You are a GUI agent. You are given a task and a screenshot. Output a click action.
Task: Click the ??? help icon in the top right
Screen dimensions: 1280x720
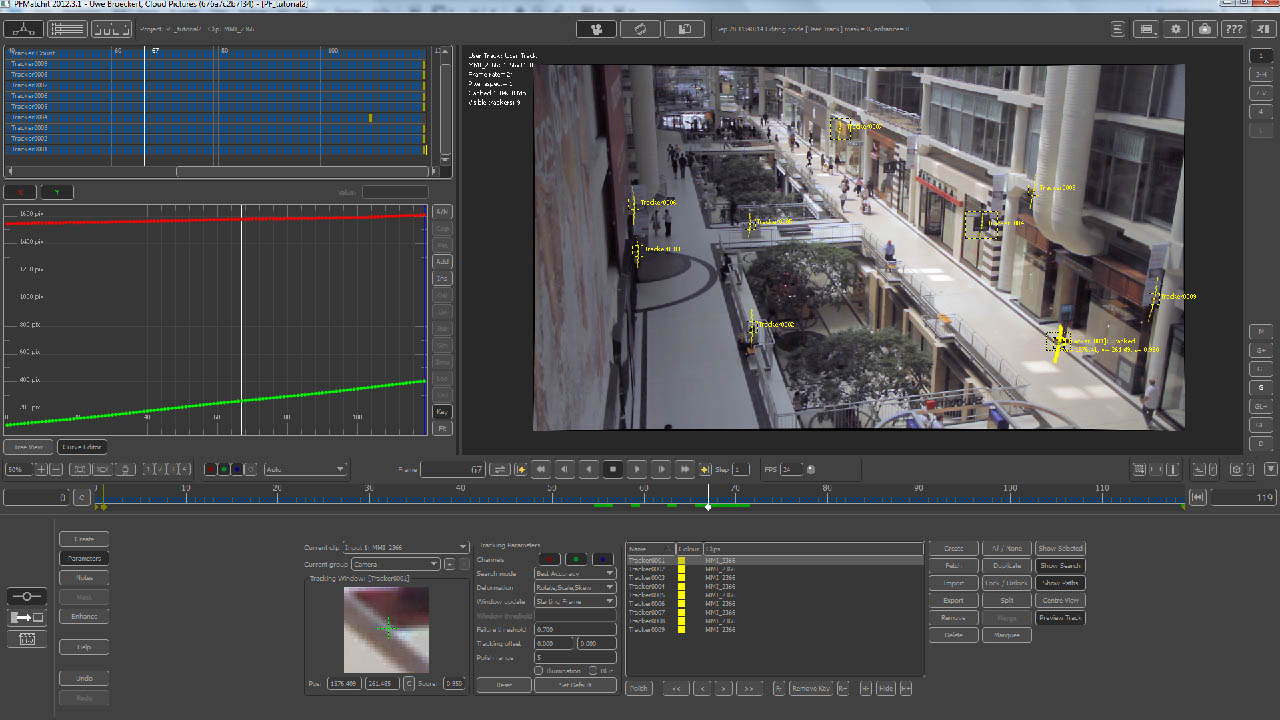click(x=1235, y=29)
